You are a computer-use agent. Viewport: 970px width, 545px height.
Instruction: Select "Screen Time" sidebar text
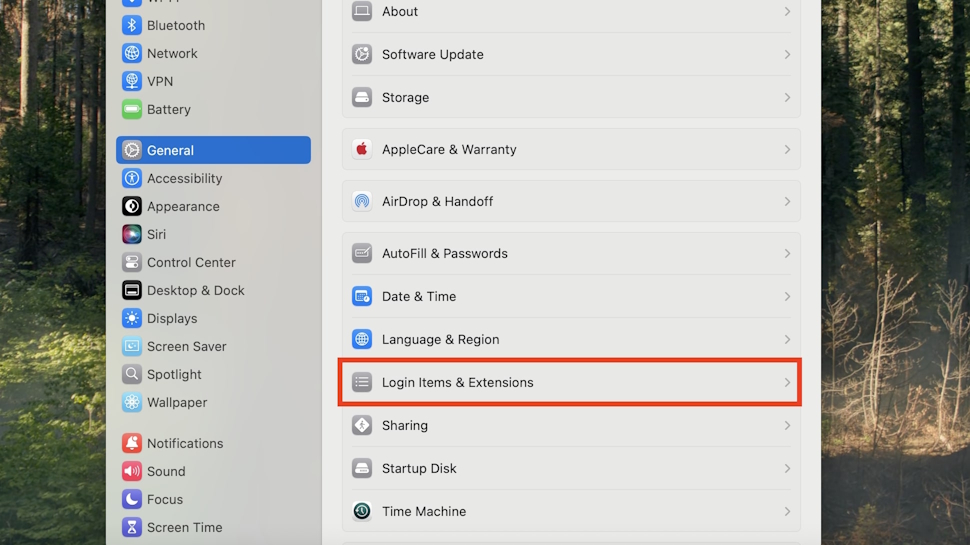click(x=184, y=527)
